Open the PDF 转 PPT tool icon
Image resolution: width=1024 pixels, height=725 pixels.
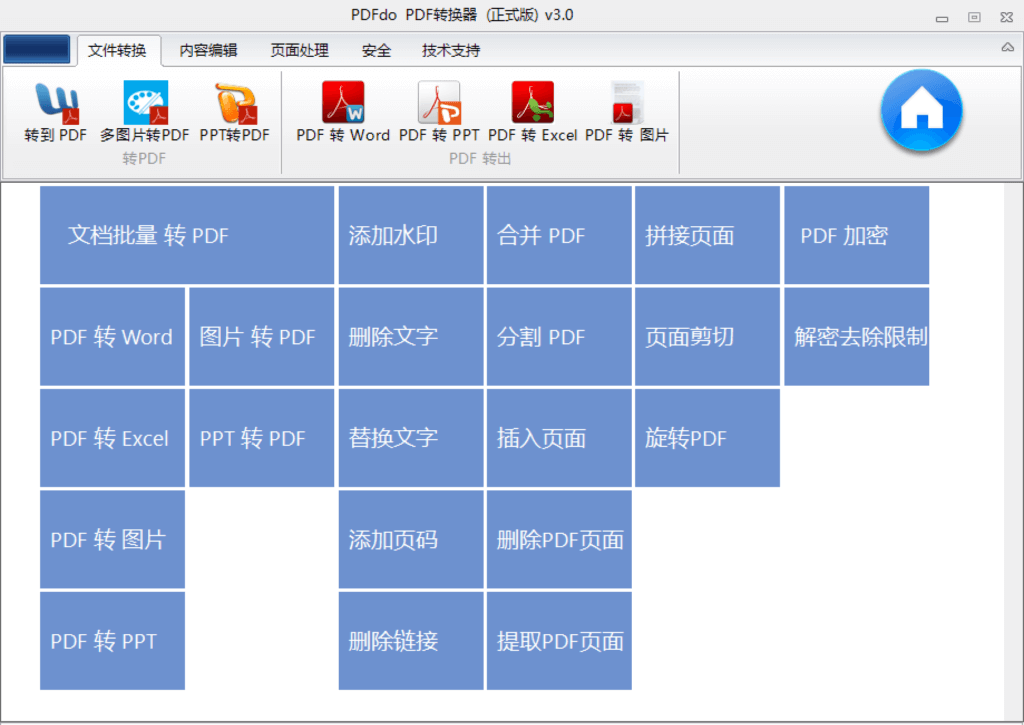437,110
